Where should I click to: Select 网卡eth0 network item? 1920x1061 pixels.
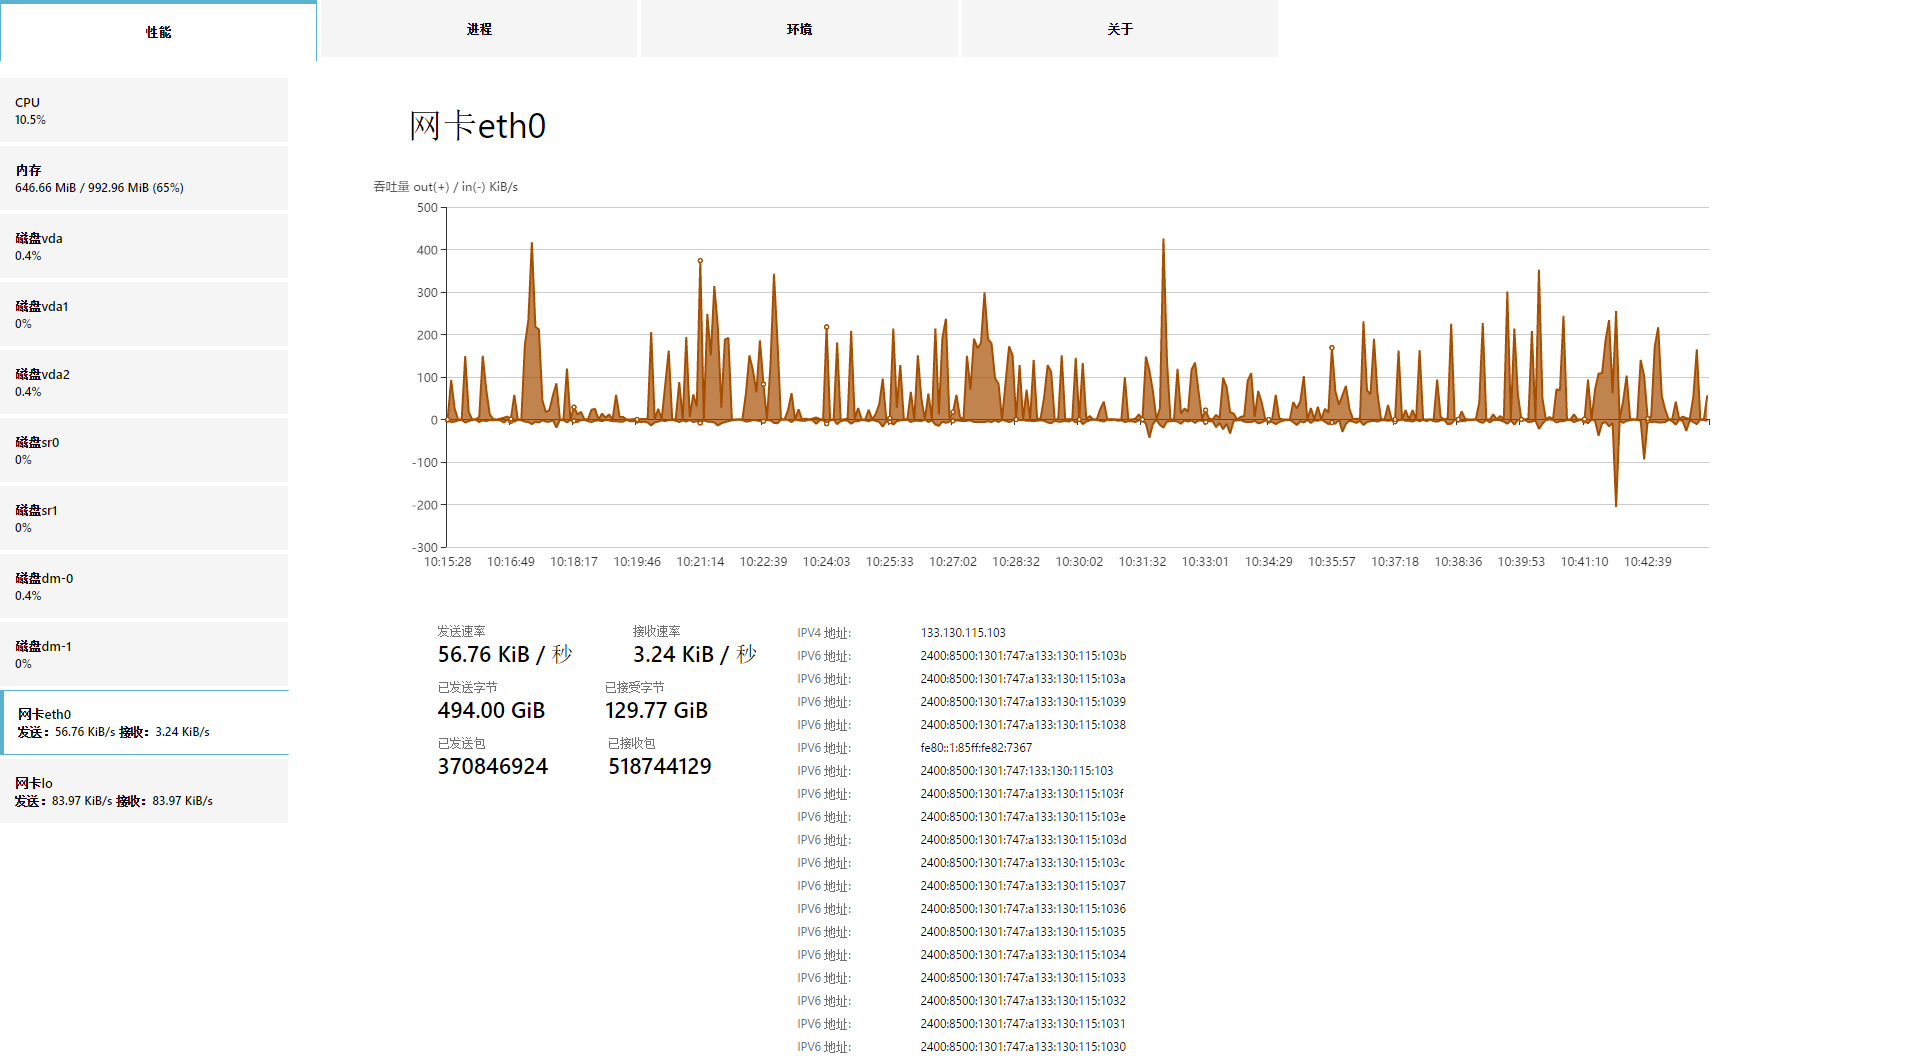click(144, 722)
